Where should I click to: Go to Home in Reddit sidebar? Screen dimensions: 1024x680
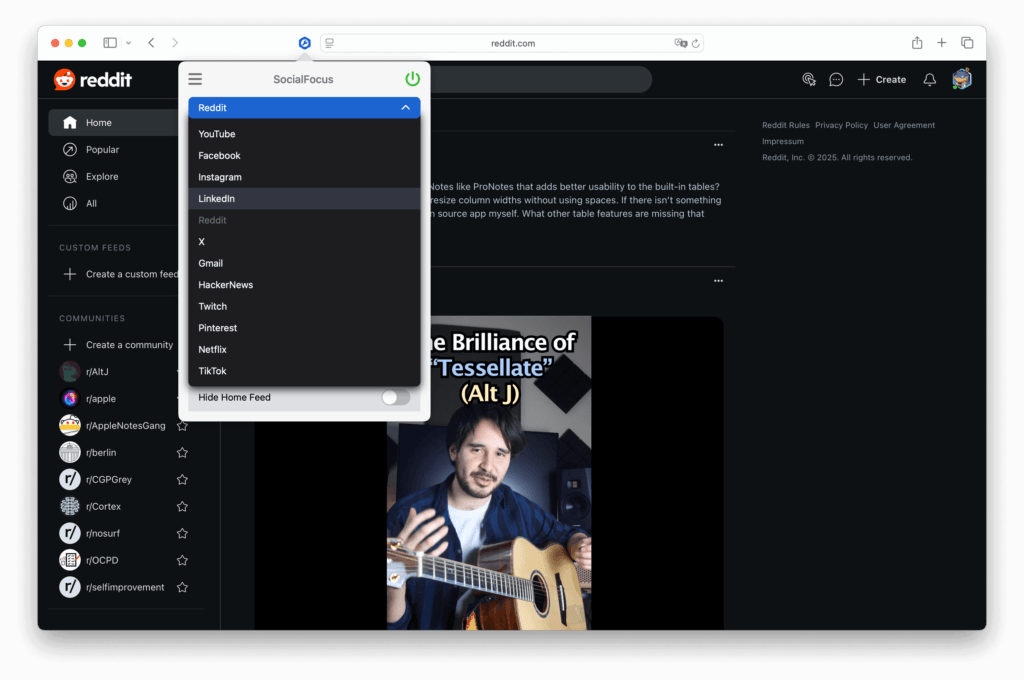(x=114, y=123)
